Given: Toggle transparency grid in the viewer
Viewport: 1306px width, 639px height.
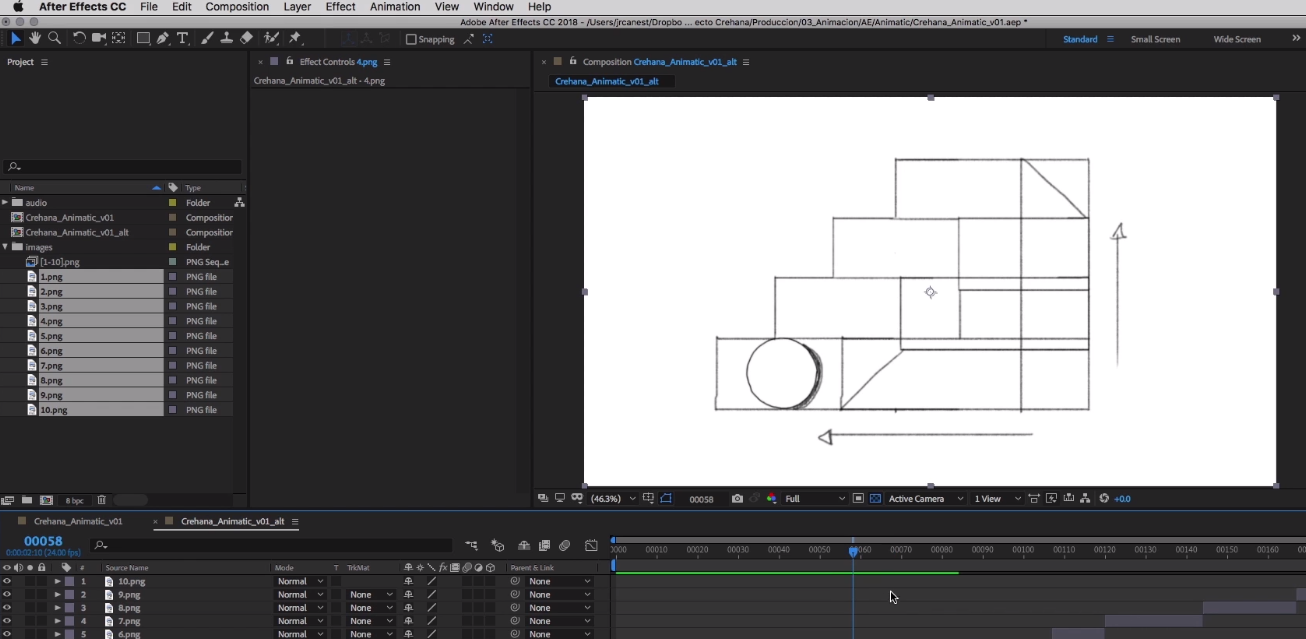Looking at the screenshot, I should 875,498.
